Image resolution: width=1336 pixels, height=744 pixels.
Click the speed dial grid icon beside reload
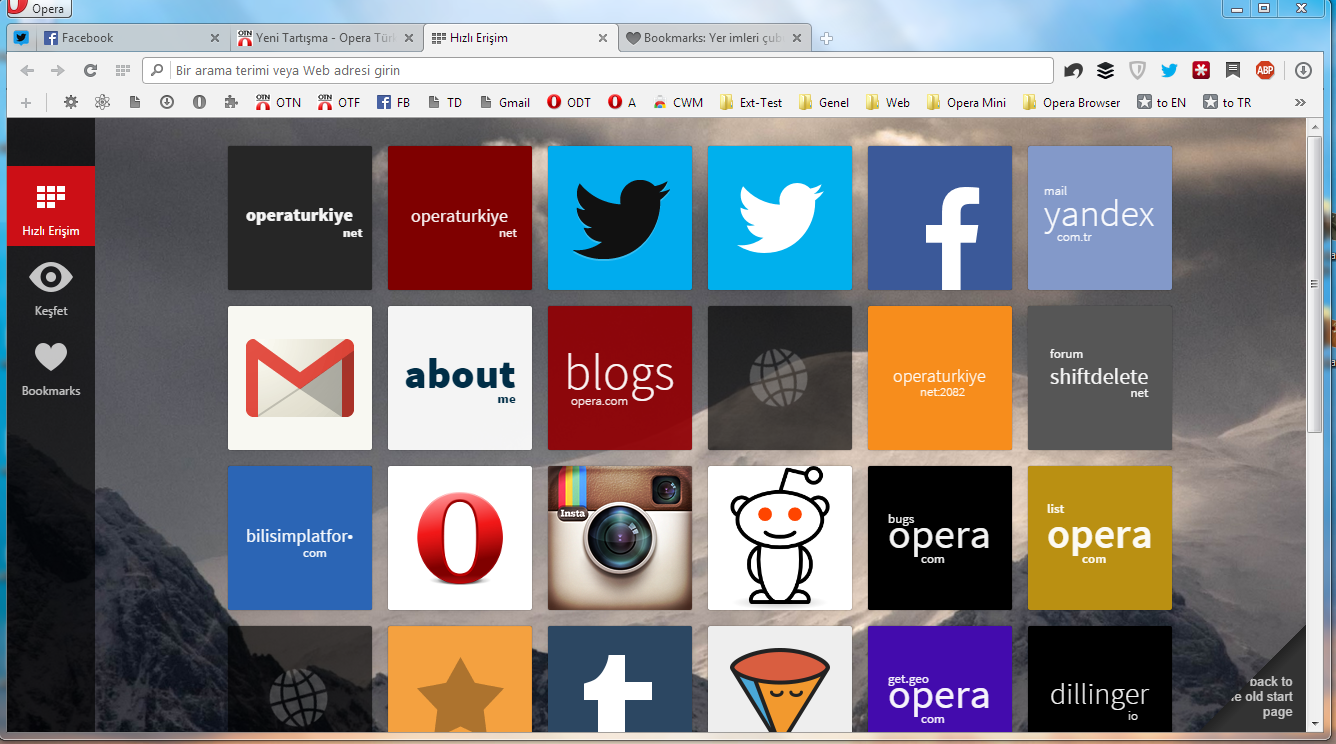click(x=123, y=70)
